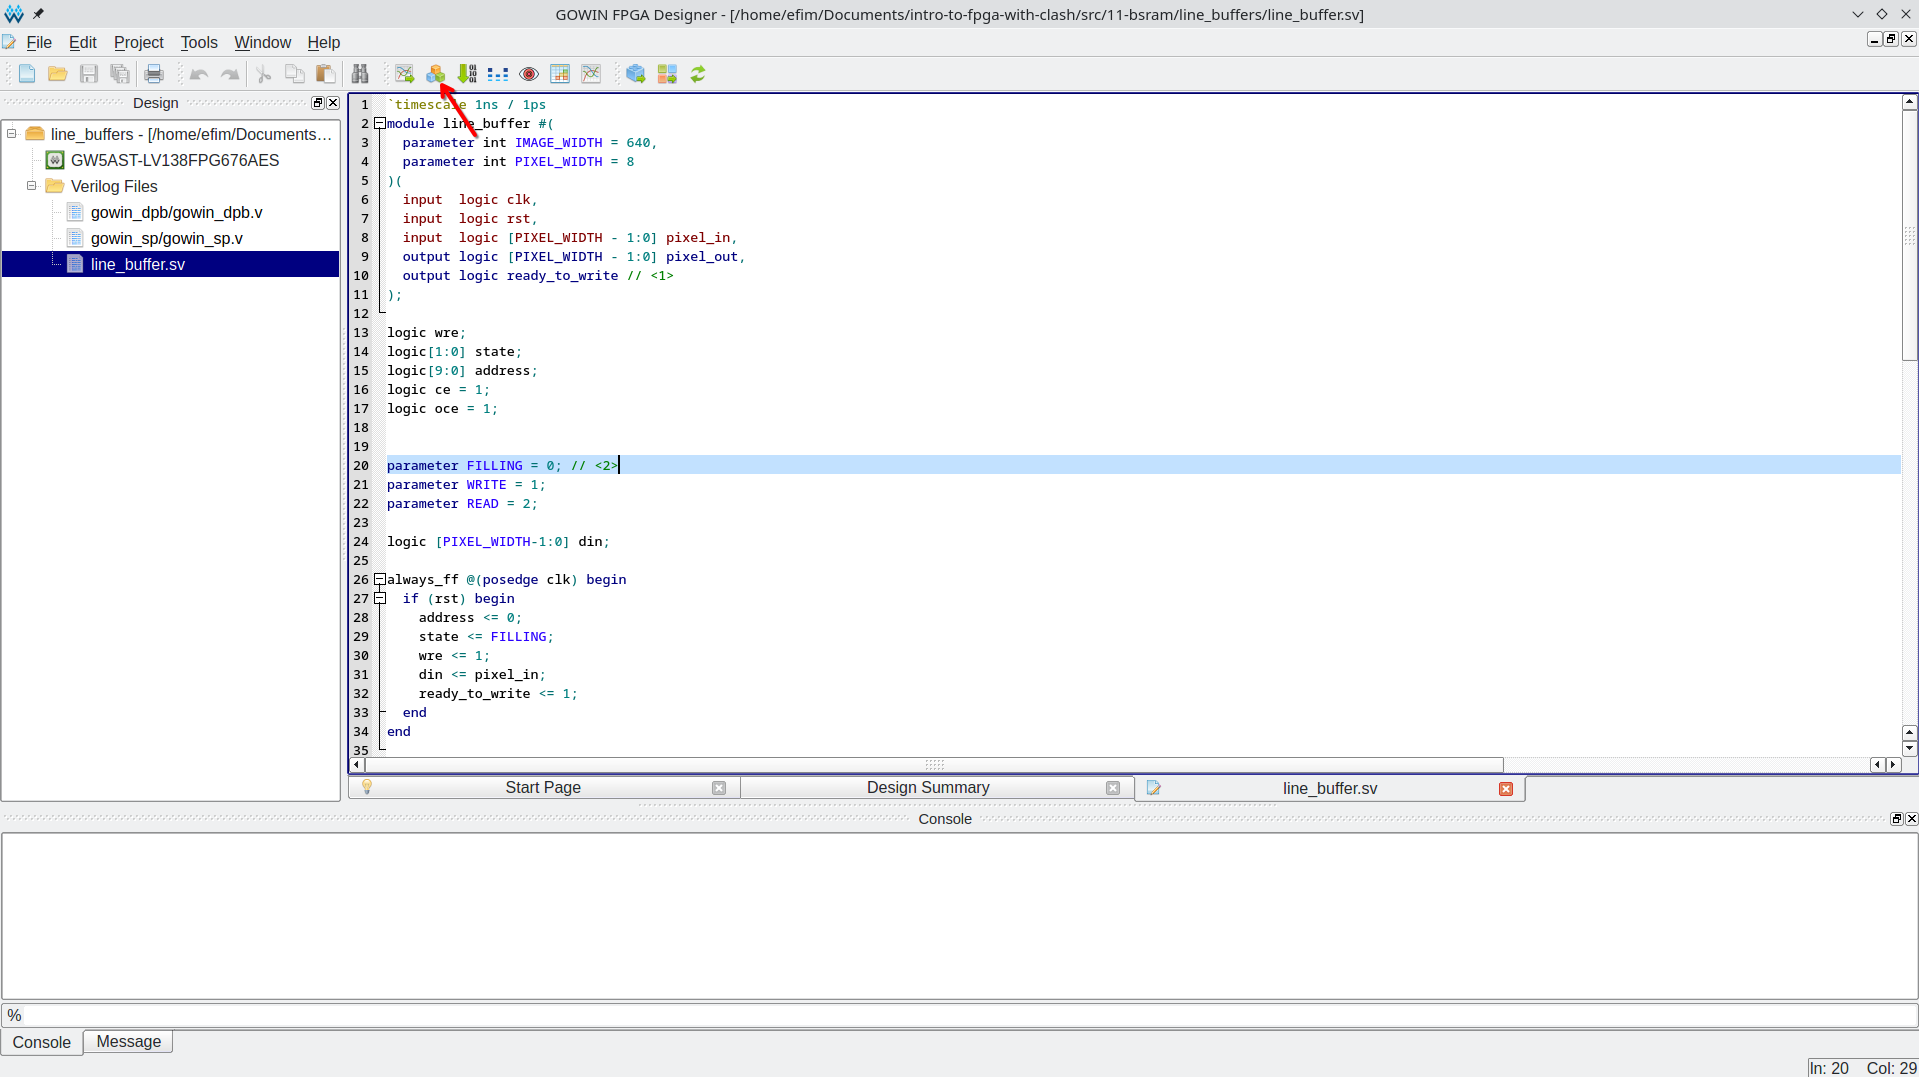Click the 'parameter WRITE = 1;' code line
Viewport: 1919px width, 1077px height.
(x=466, y=484)
